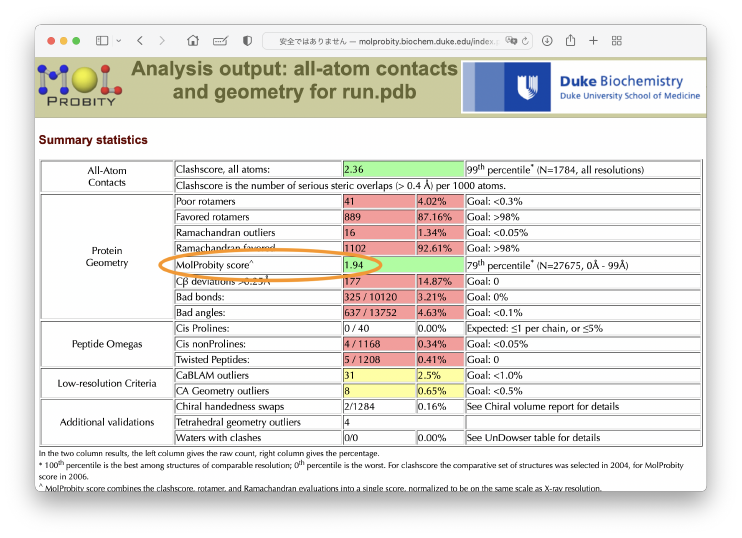Show downloads with the download icon

(x=547, y=41)
